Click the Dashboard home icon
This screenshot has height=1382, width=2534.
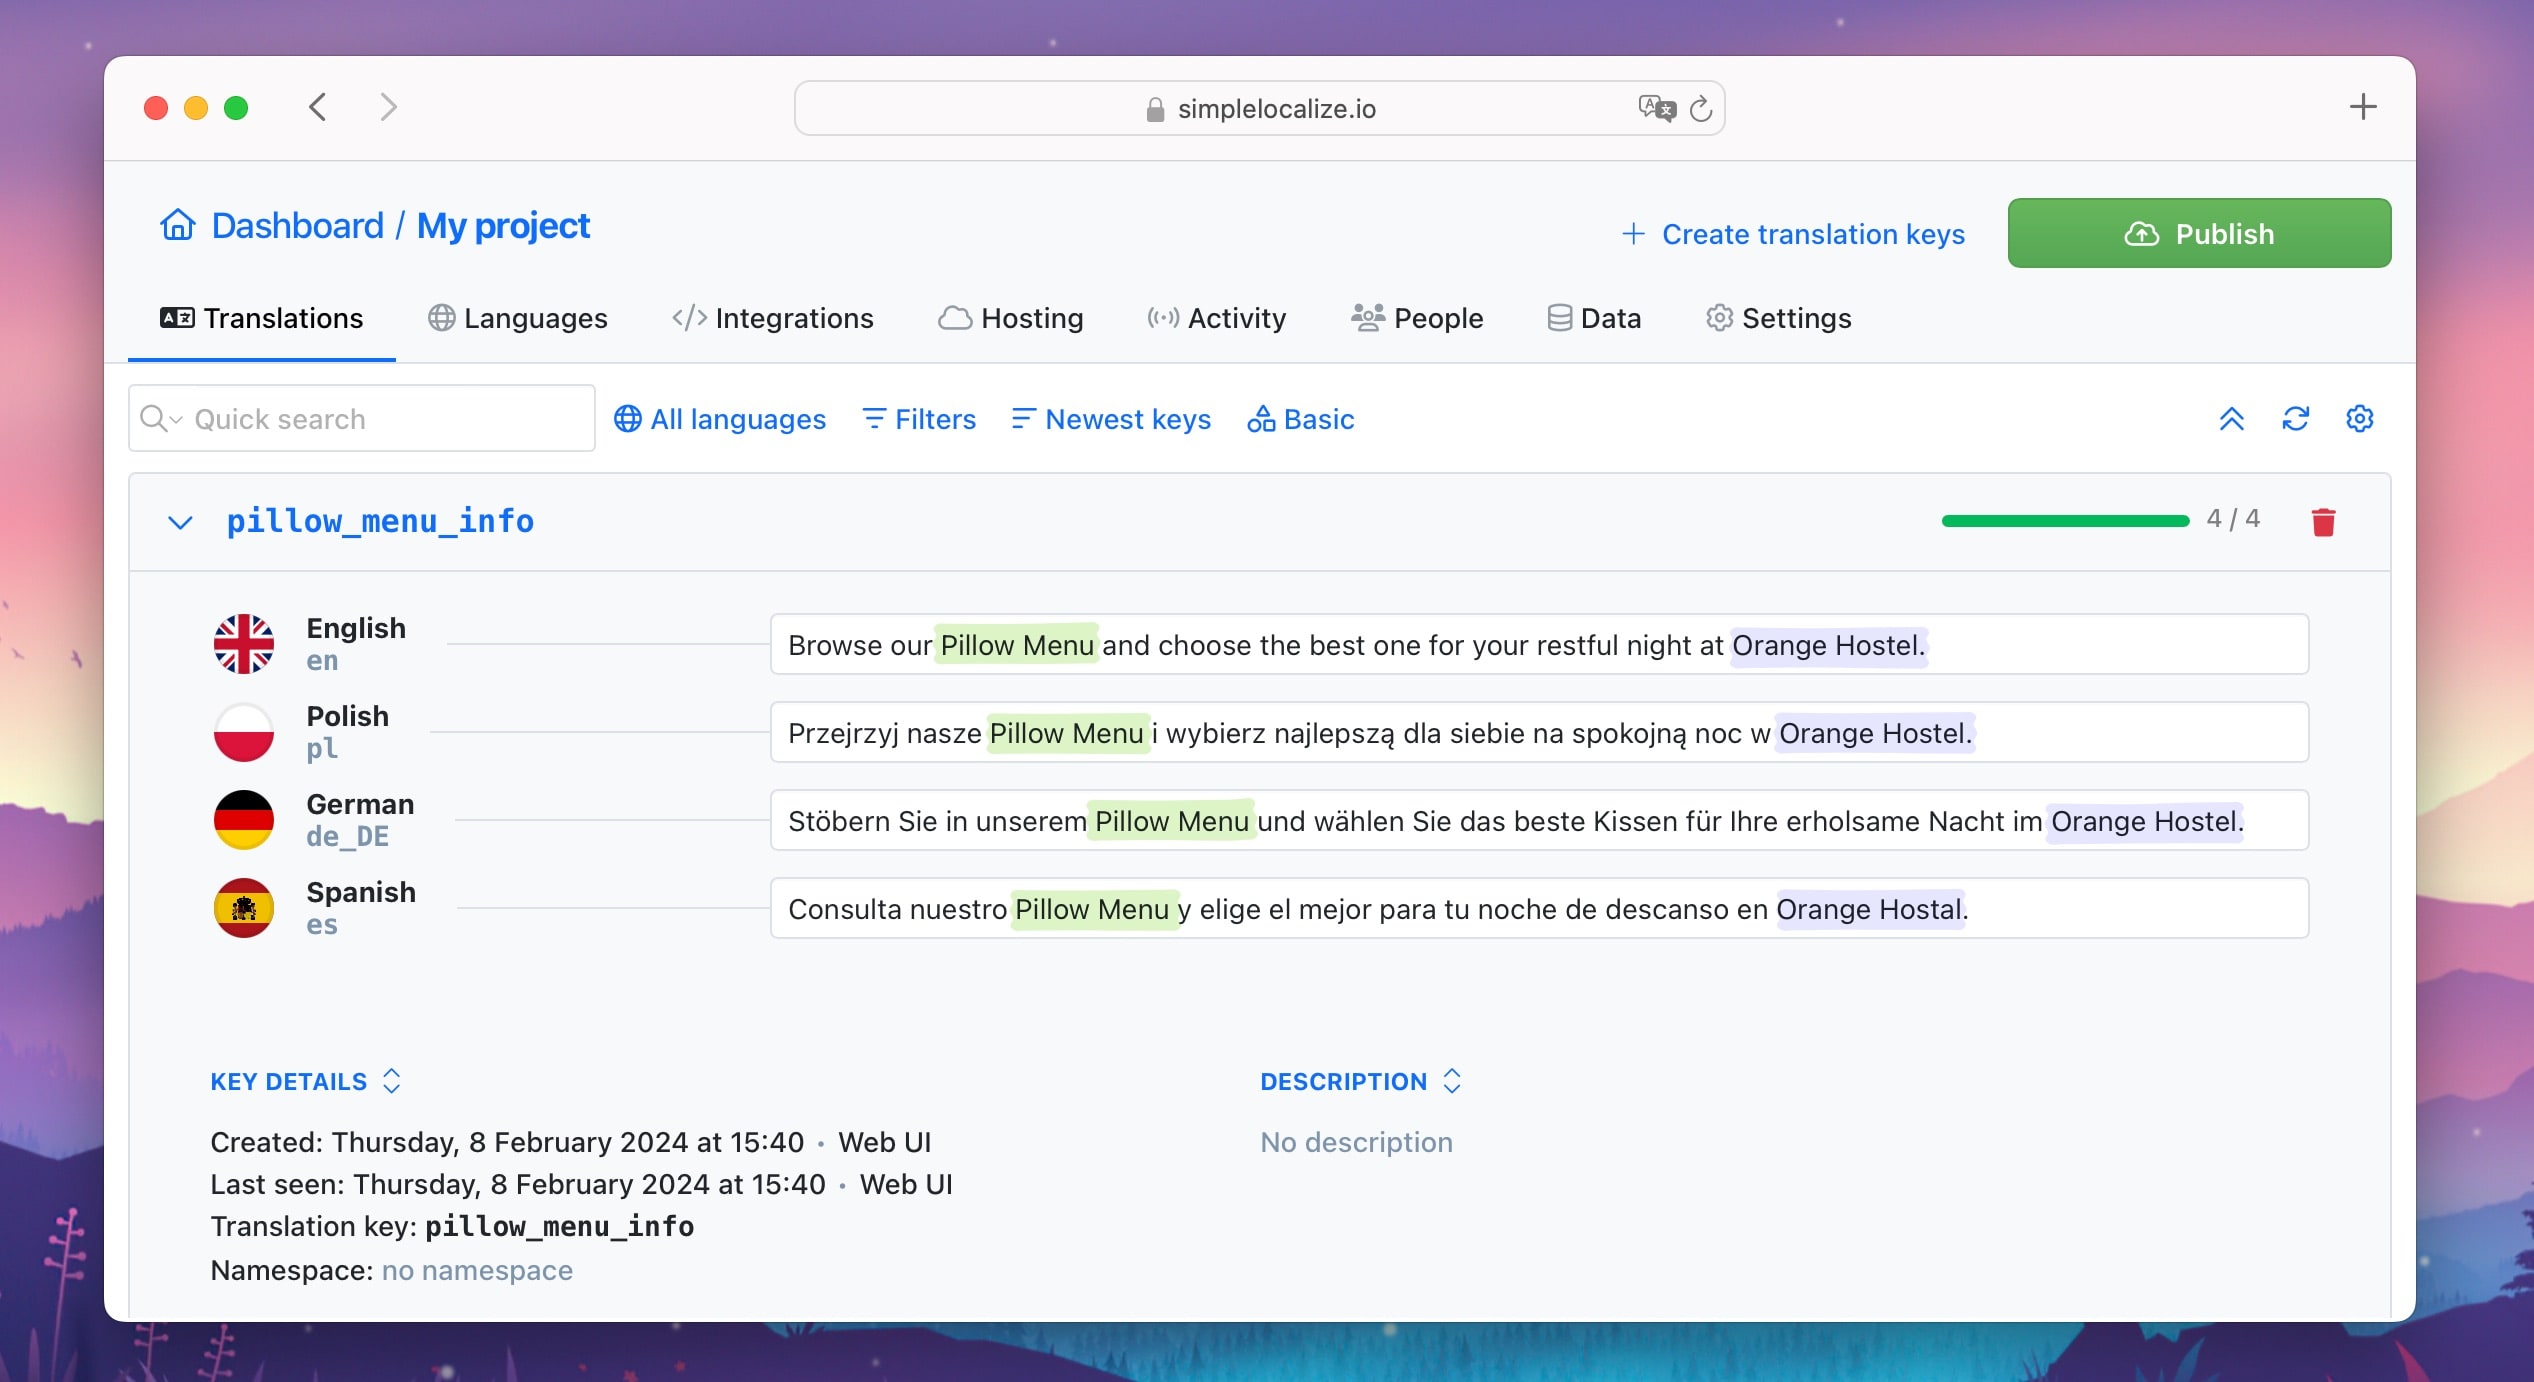click(x=178, y=225)
